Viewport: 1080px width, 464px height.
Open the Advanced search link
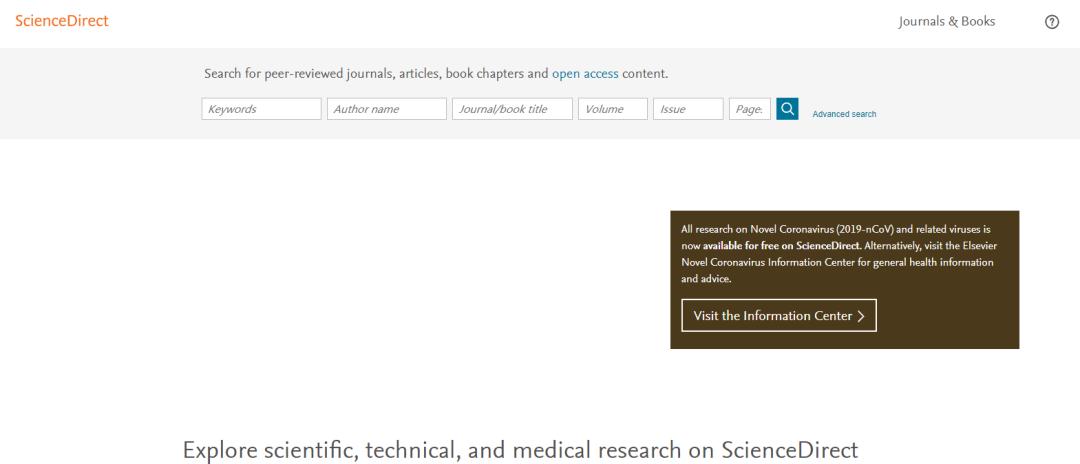pyautogui.click(x=844, y=114)
